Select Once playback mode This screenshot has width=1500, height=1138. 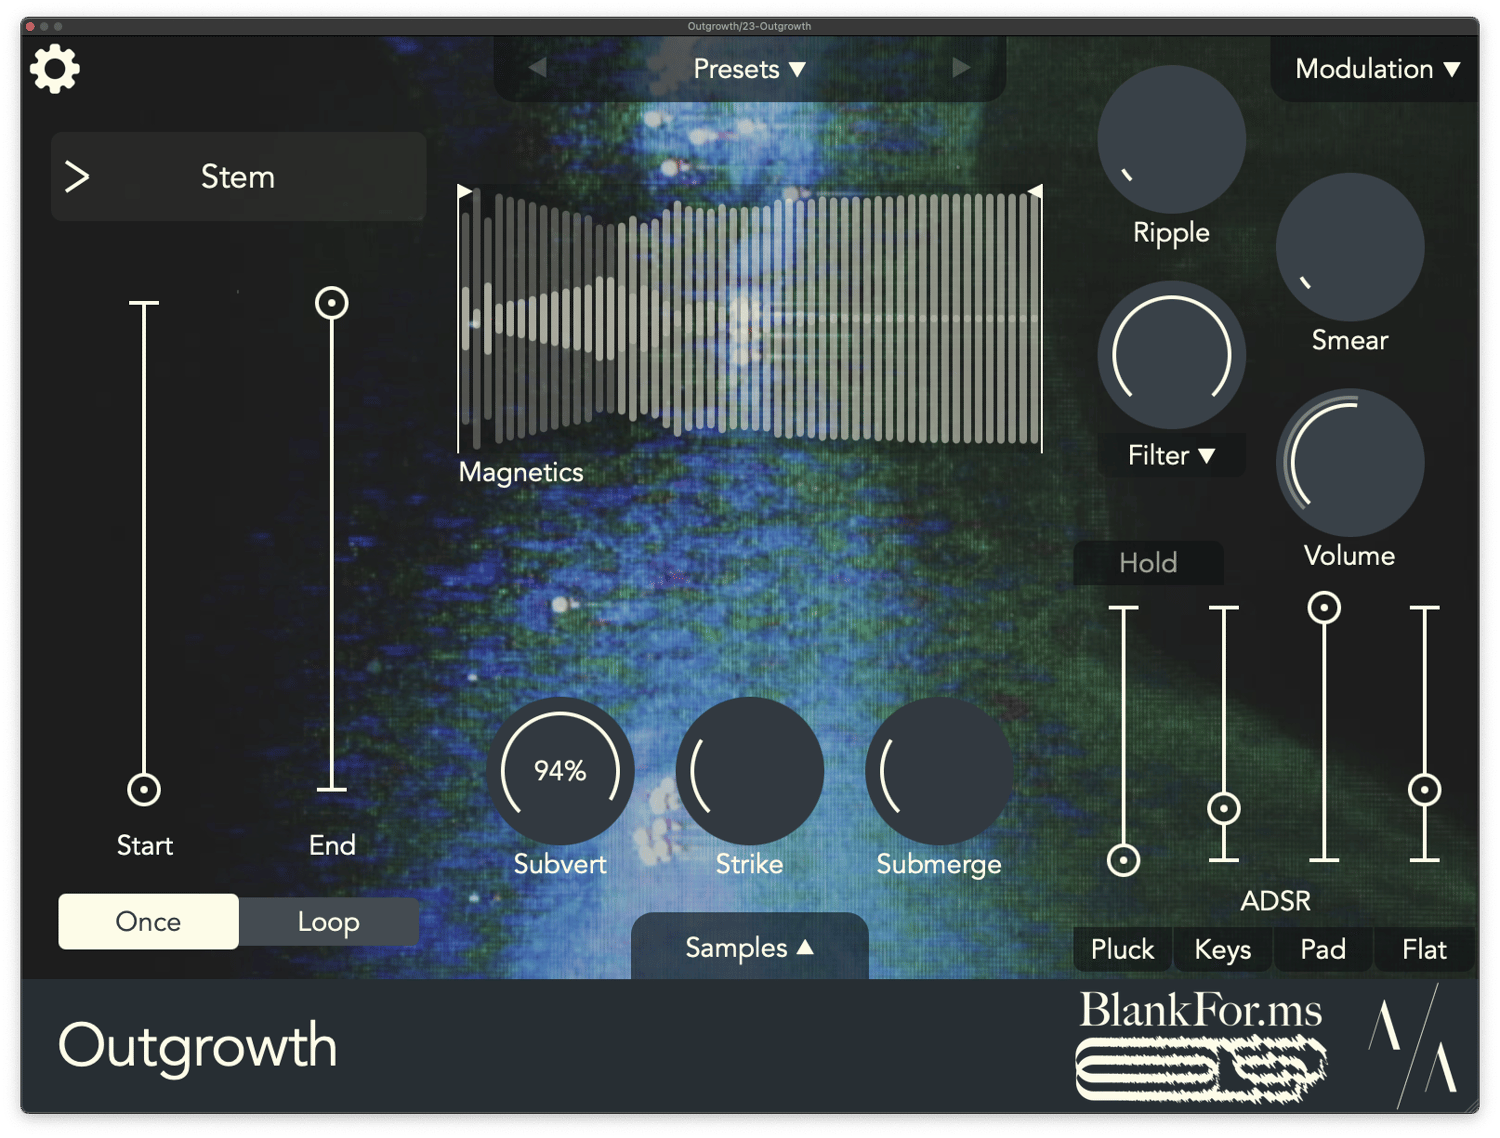click(x=148, y=921)
